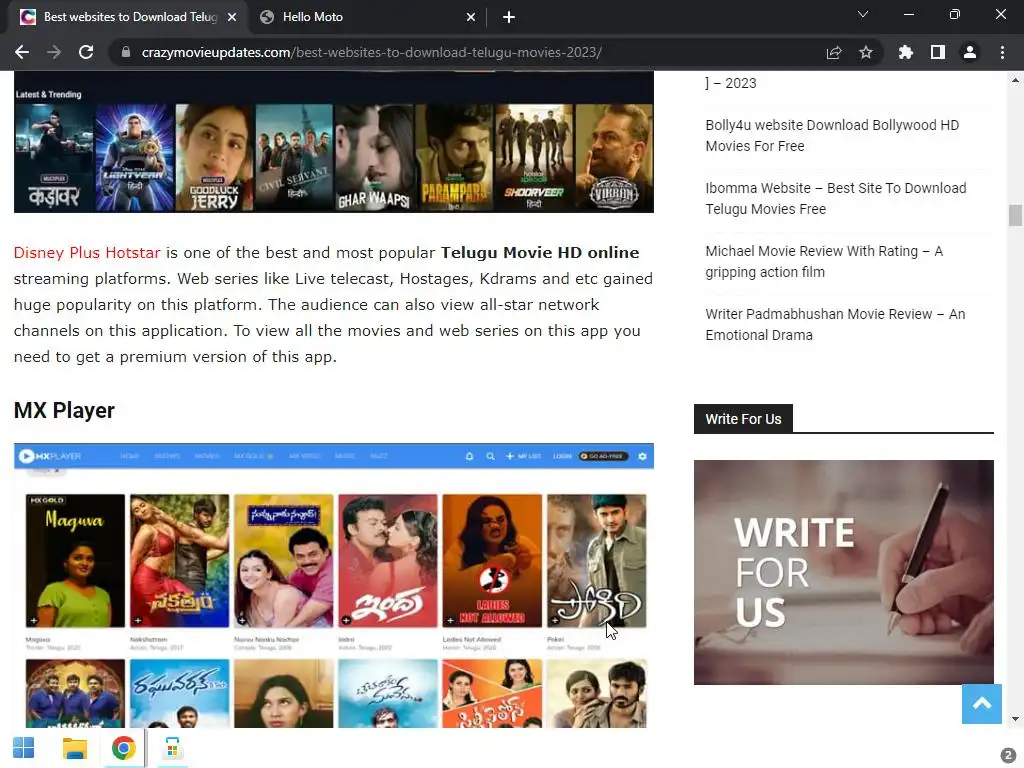
Task: Click the Chrome taskbar icon
Action: pos(123,748)
